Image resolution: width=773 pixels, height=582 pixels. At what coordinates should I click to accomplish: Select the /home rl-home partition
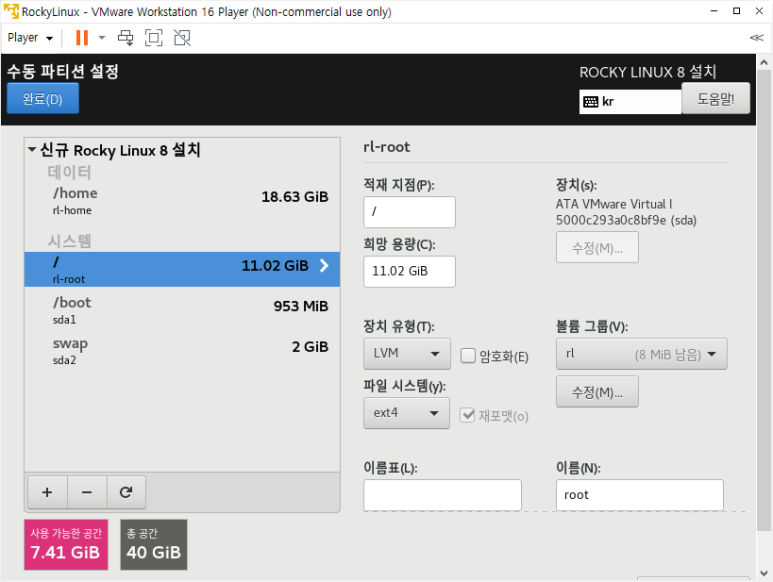pos(182,201)
